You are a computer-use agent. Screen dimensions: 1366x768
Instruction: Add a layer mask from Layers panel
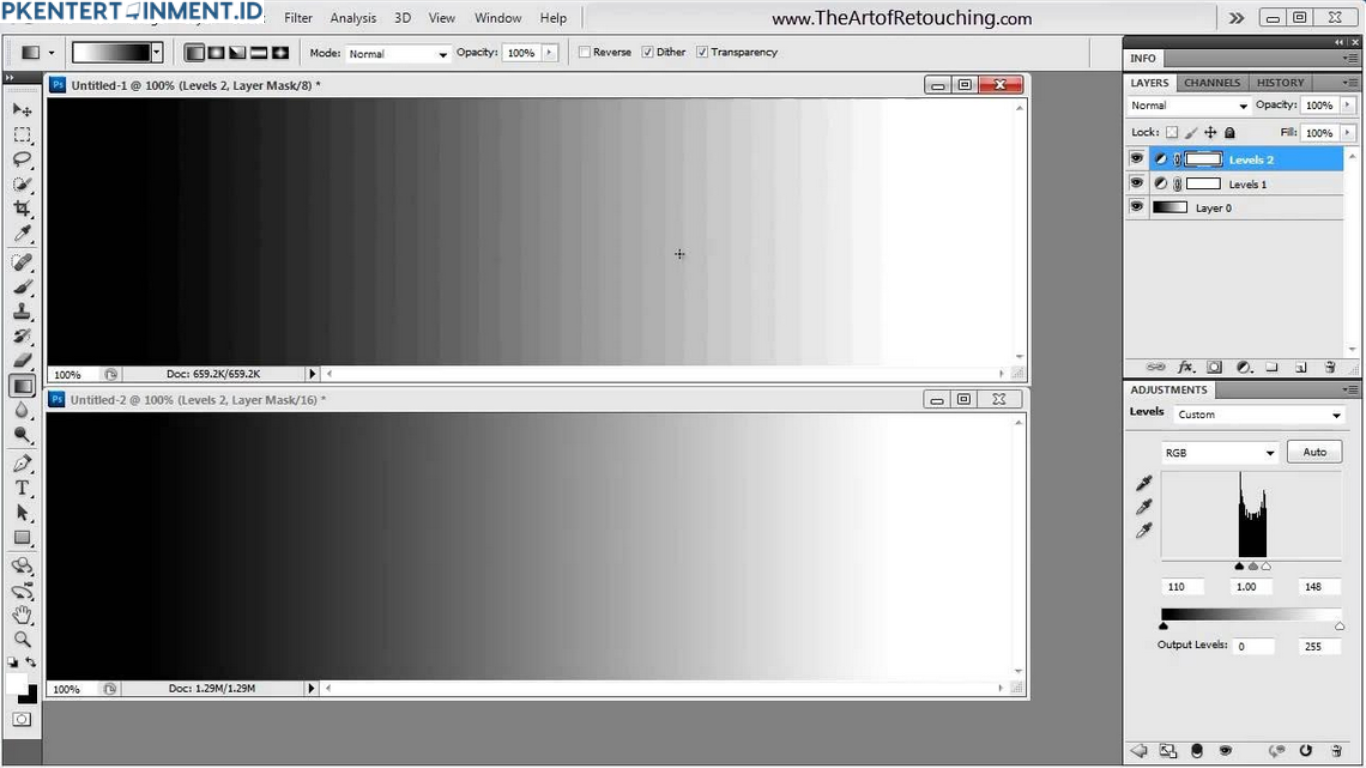point(1214,367)
